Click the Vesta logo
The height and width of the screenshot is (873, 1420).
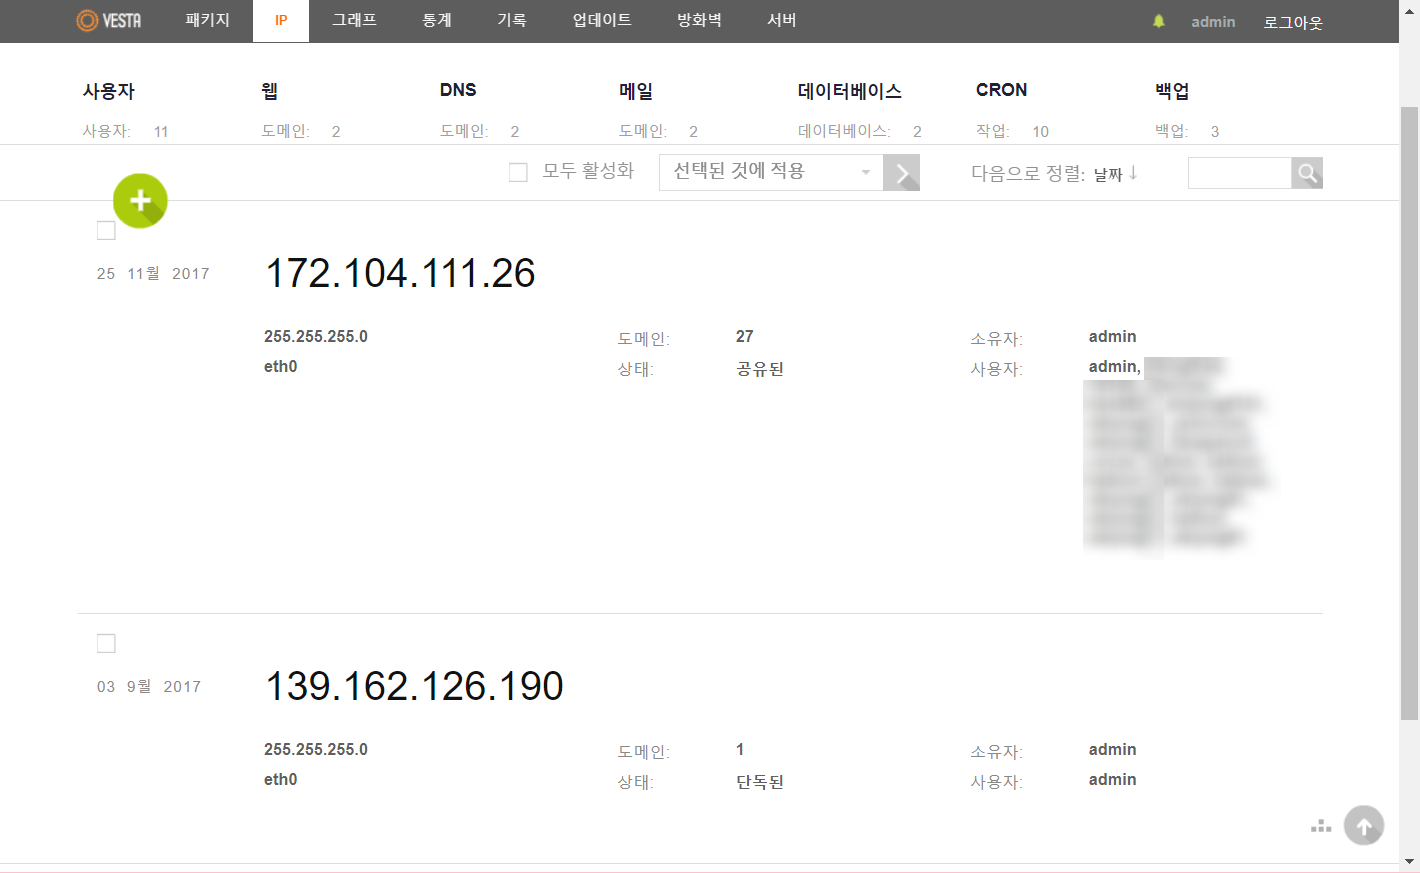point(109,21)
